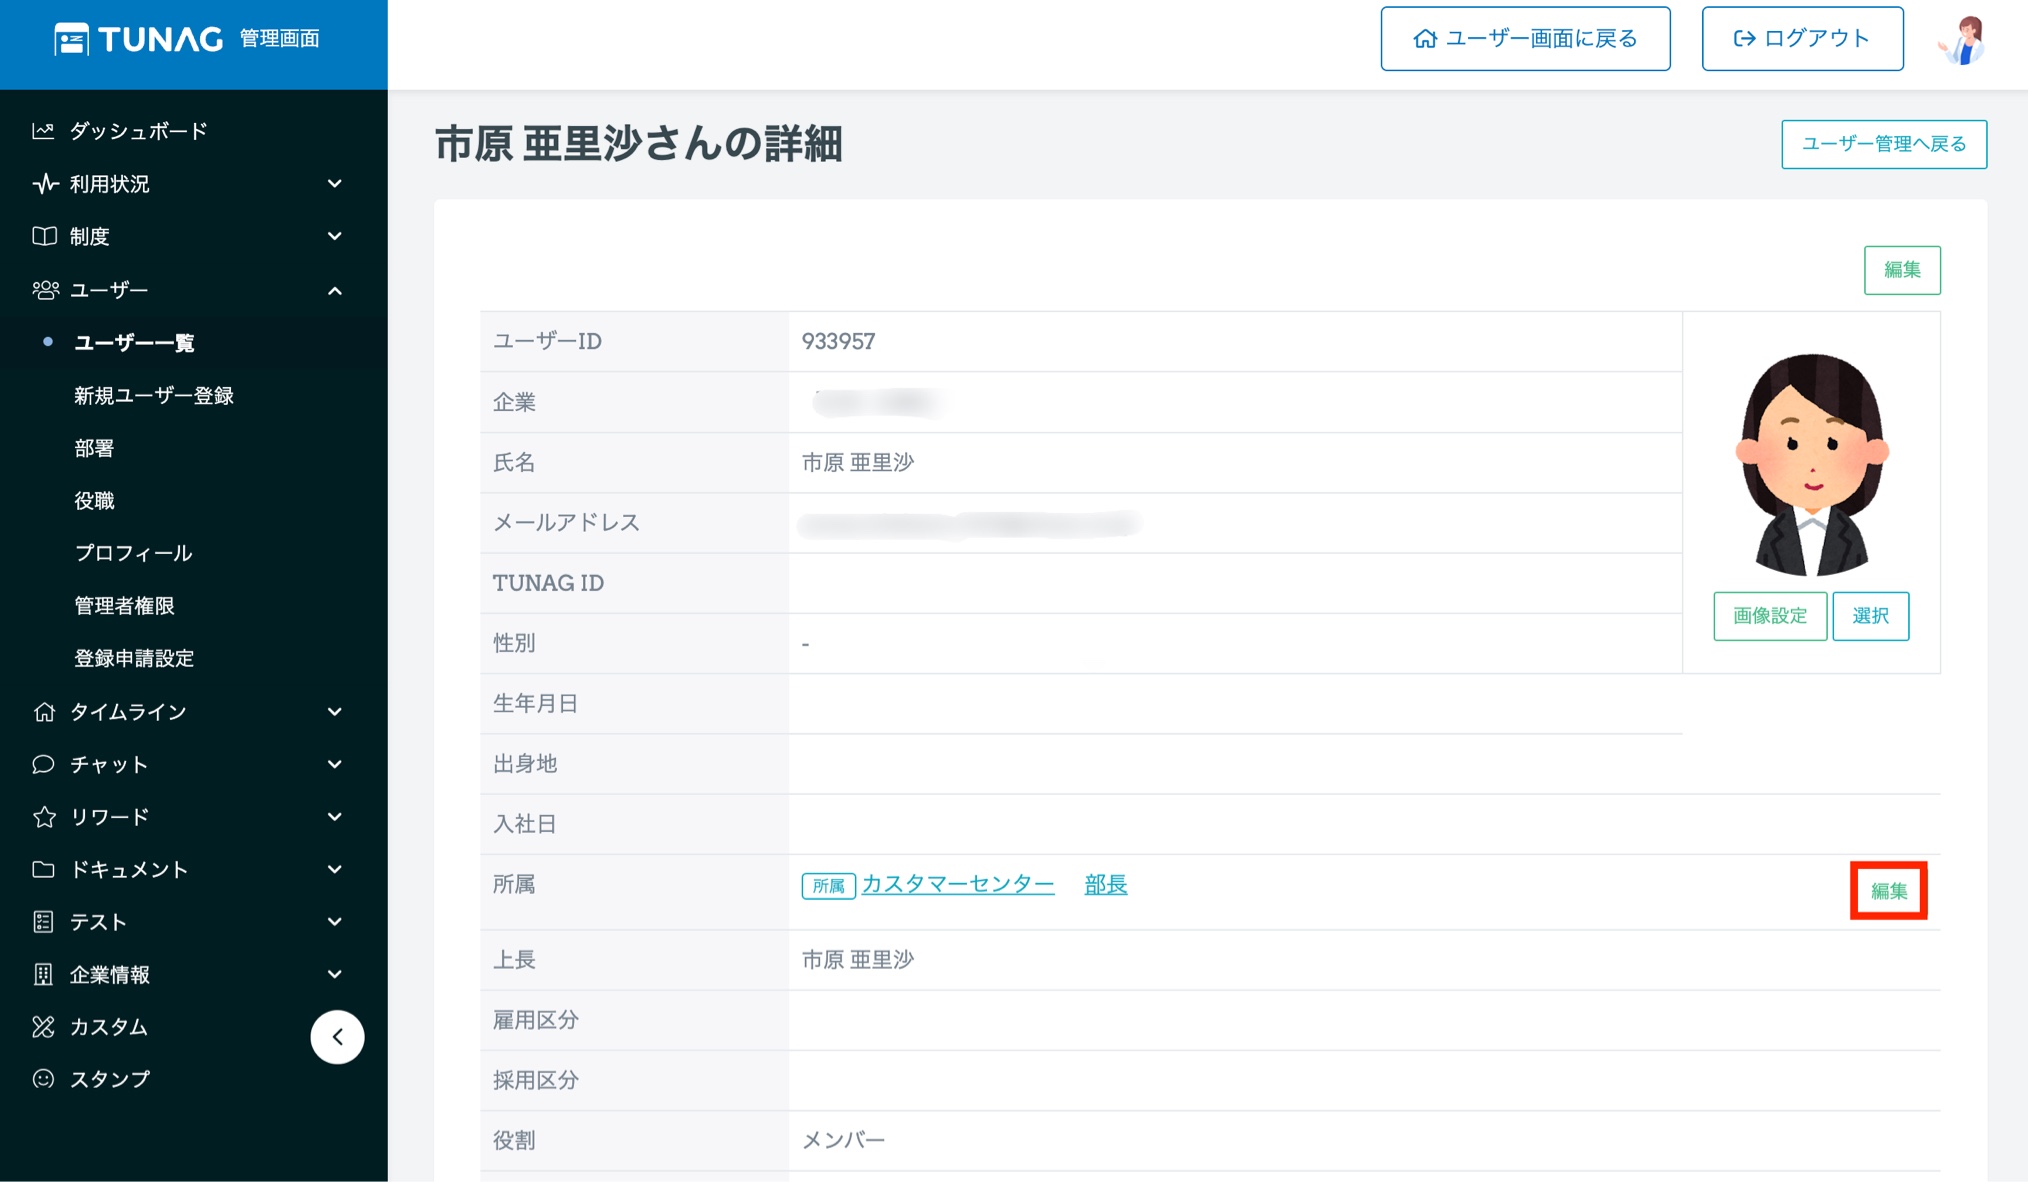Click the ユーザー画面に戻る button

coord(1525,39)
